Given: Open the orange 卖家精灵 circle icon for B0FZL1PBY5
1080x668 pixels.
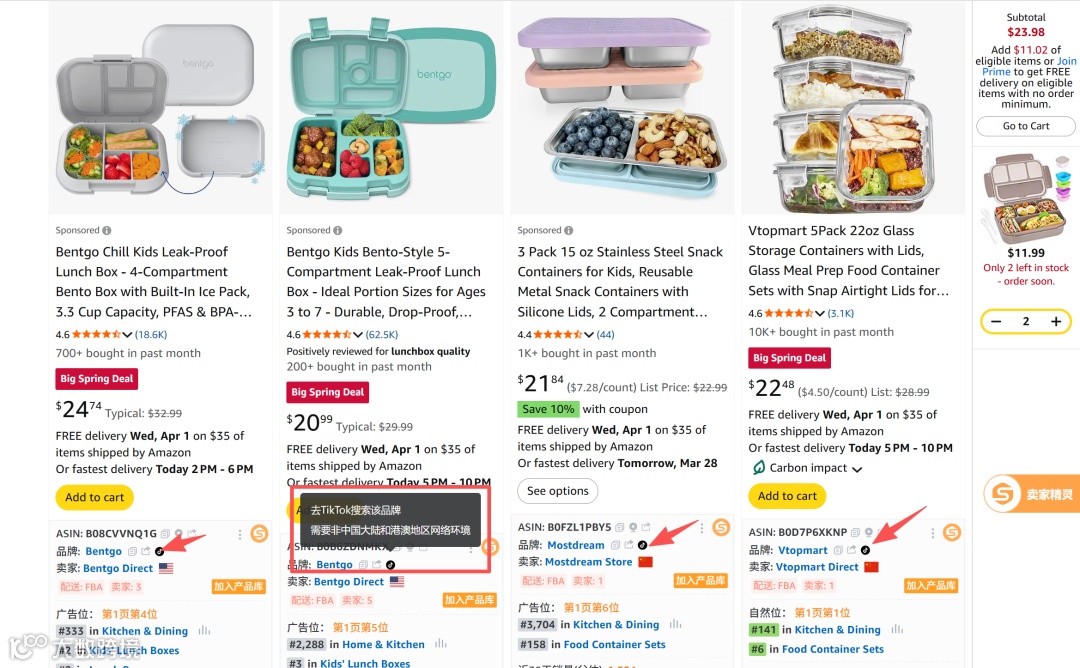Looking at the screenshot, I should pyautogui.click(x=721, y=527).
